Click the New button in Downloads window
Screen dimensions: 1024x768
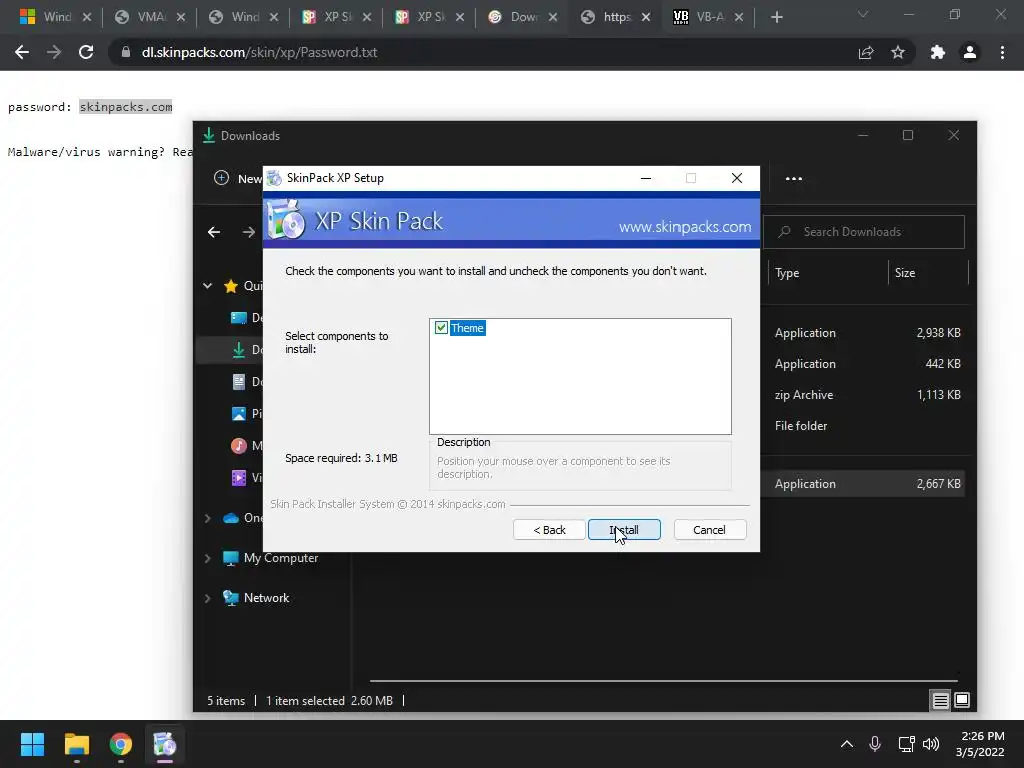(x=238, y=178)
